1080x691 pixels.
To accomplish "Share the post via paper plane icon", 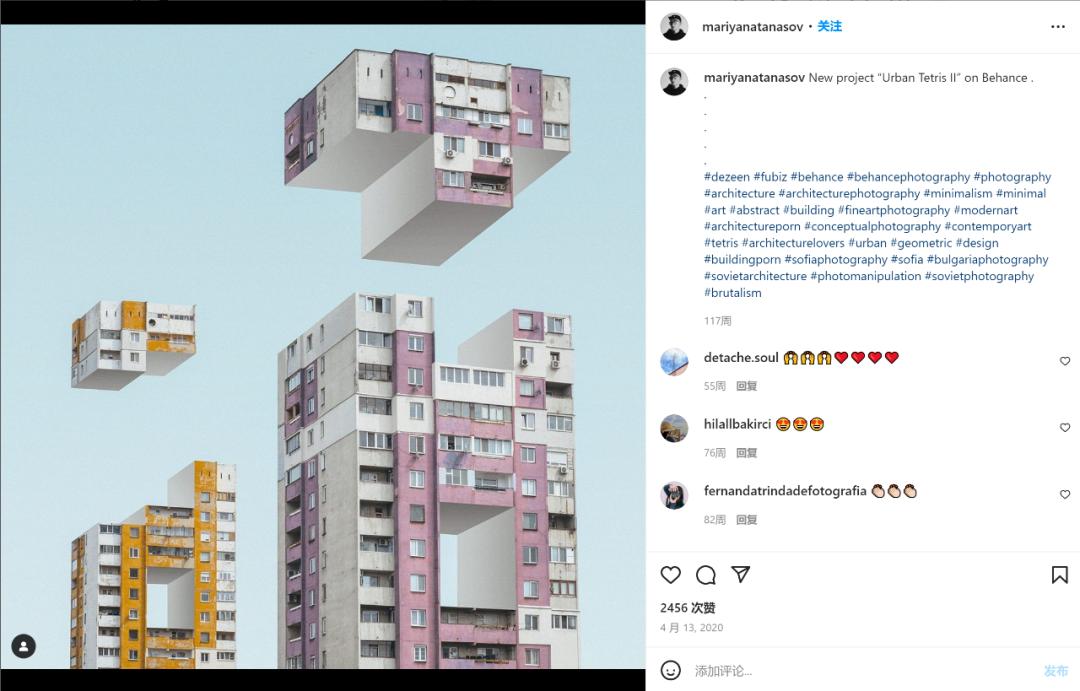I will (x=740, y=575).
